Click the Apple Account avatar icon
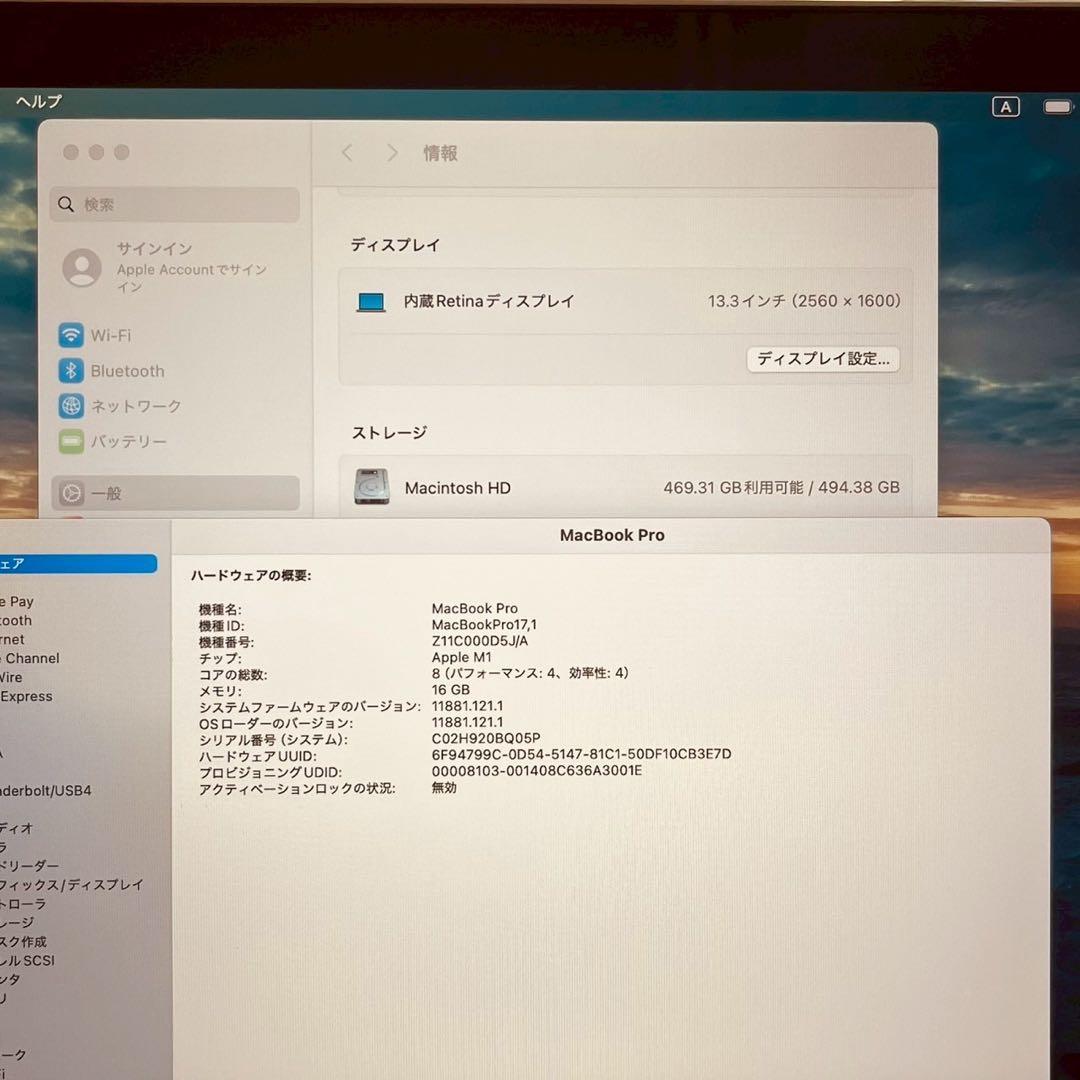The width and height of the screenshot is (1080, 1080). pos(81,267)
